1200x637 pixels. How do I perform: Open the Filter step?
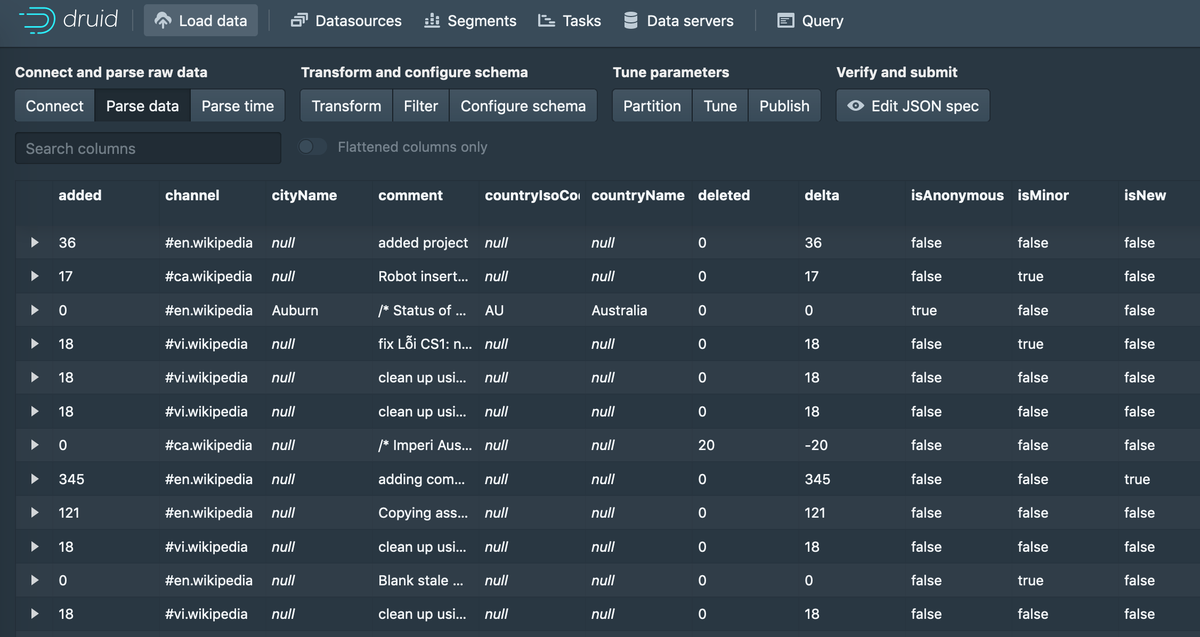click(421, 106)
